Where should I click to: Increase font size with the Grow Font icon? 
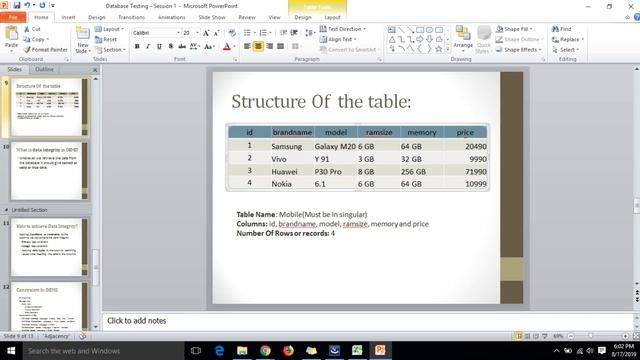pyautogui.click(x=206, y=33)
